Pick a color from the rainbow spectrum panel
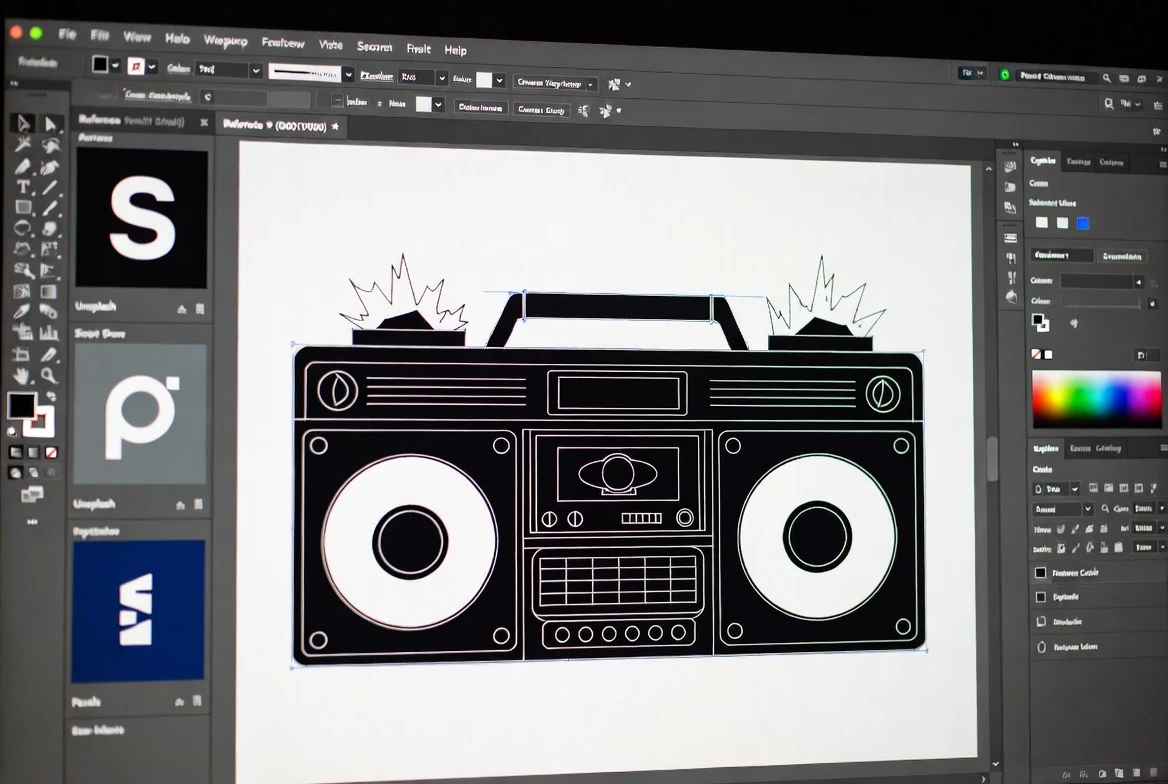 [x=1095, y=397]
